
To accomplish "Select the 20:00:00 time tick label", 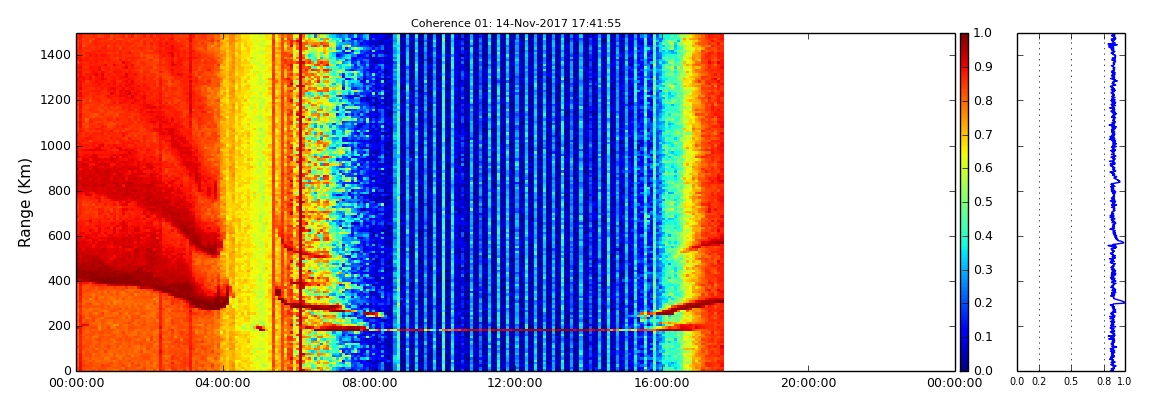I will pyautogui.click(x=808, y=383).
